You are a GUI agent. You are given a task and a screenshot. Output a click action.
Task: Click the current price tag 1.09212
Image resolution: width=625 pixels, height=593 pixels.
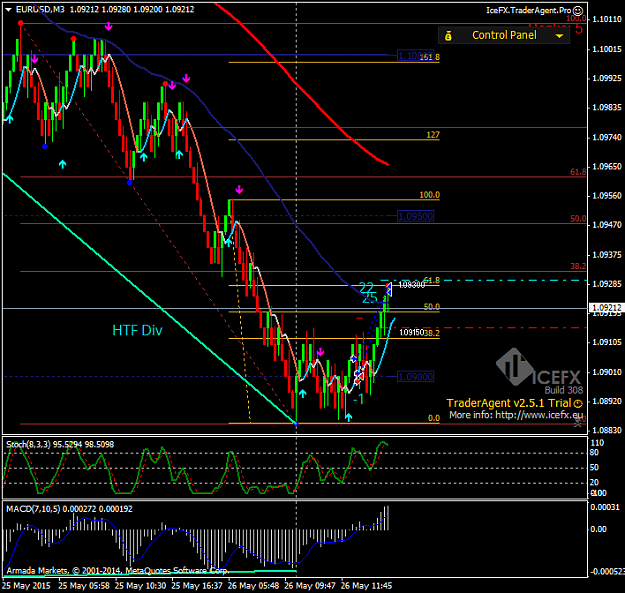point(606,307)
